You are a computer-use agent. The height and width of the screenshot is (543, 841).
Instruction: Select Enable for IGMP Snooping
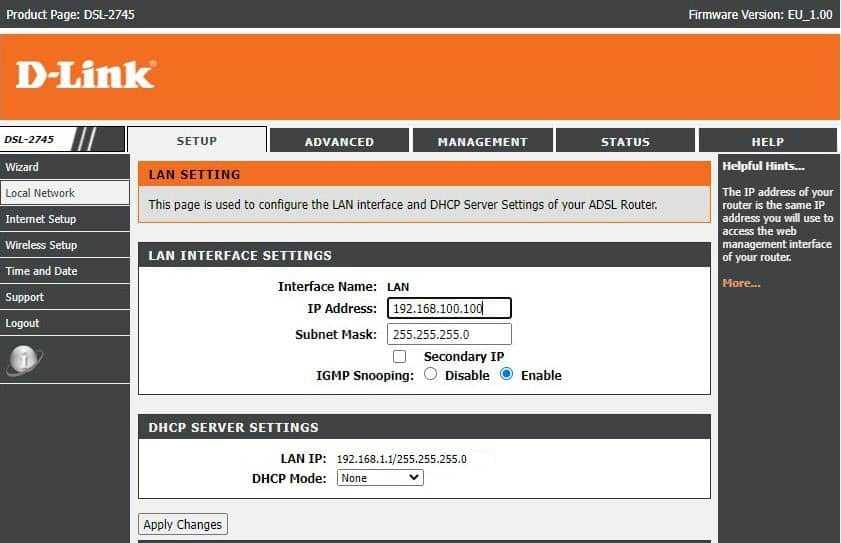point(506,374)
